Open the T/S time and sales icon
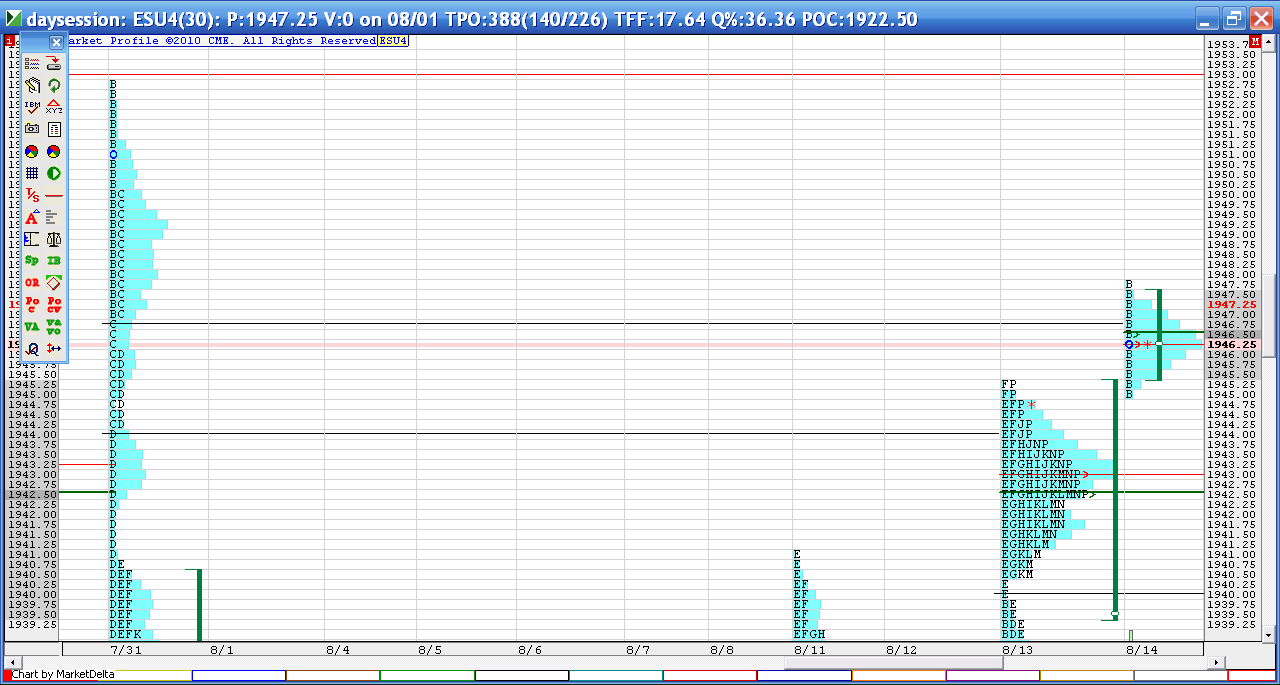The height and width of the screenshot is (685, 1280). coord(32,195)
